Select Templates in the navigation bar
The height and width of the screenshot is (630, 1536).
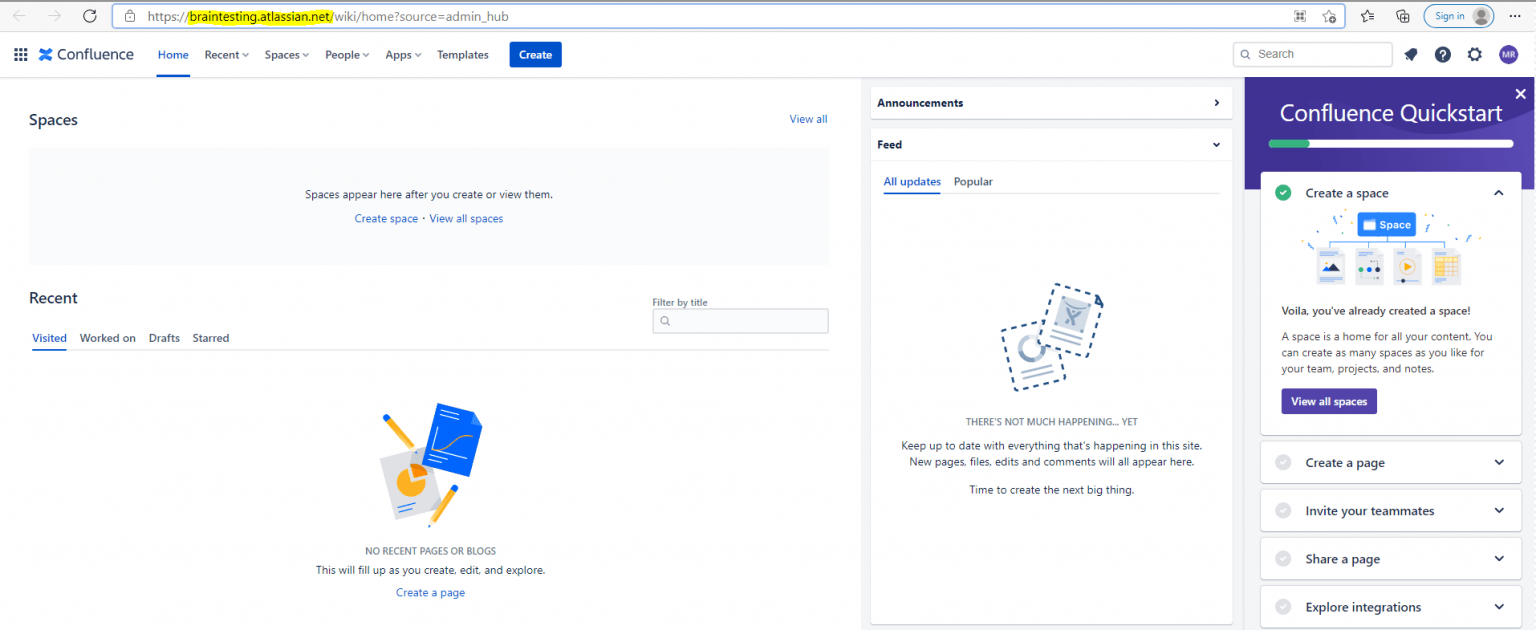[x=462, y=55]
